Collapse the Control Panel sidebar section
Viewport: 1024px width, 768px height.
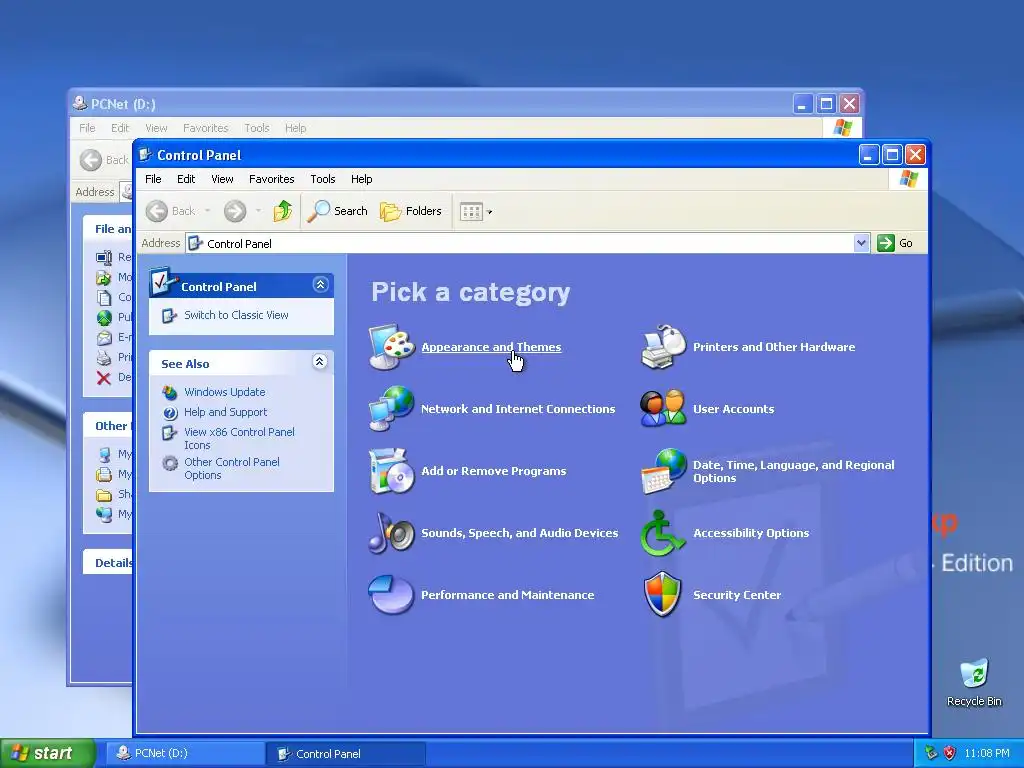(x=320, y=285)
